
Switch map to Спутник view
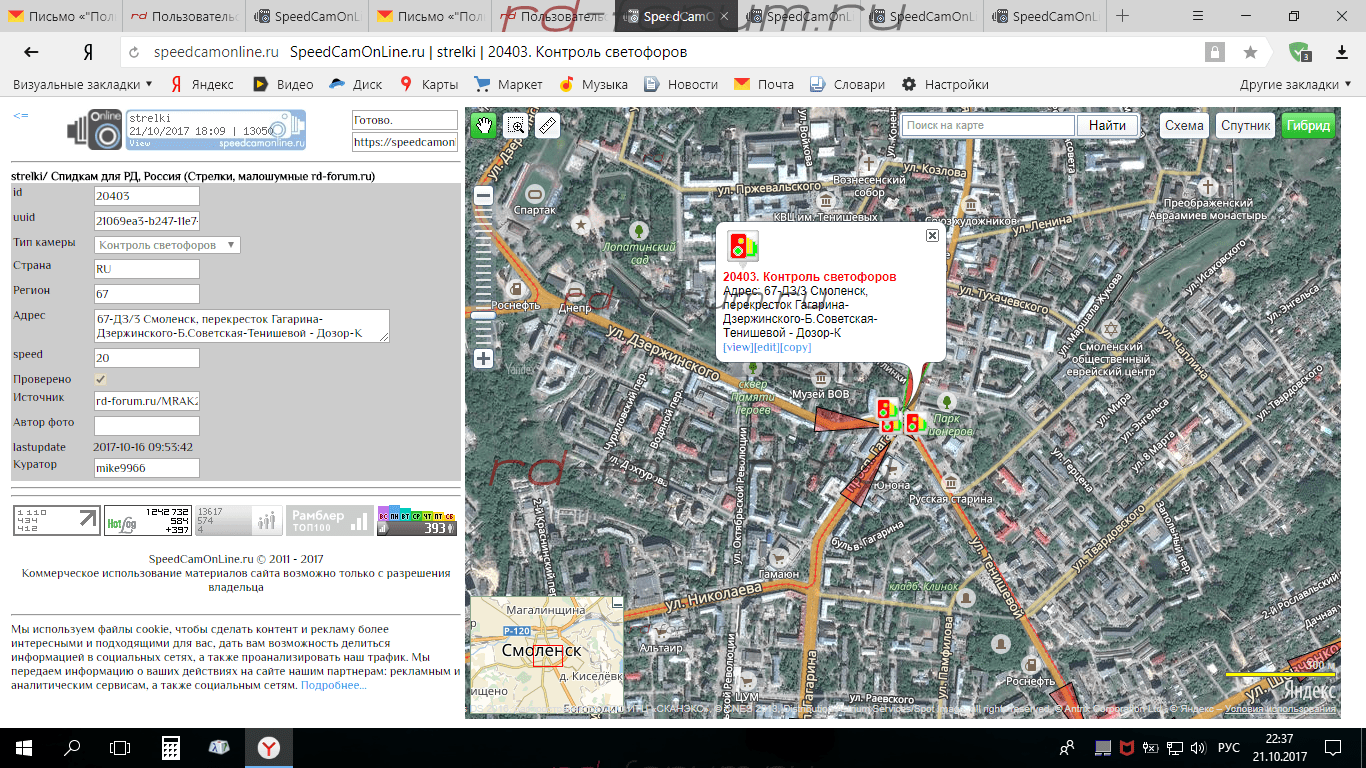tap(1245, 125)
